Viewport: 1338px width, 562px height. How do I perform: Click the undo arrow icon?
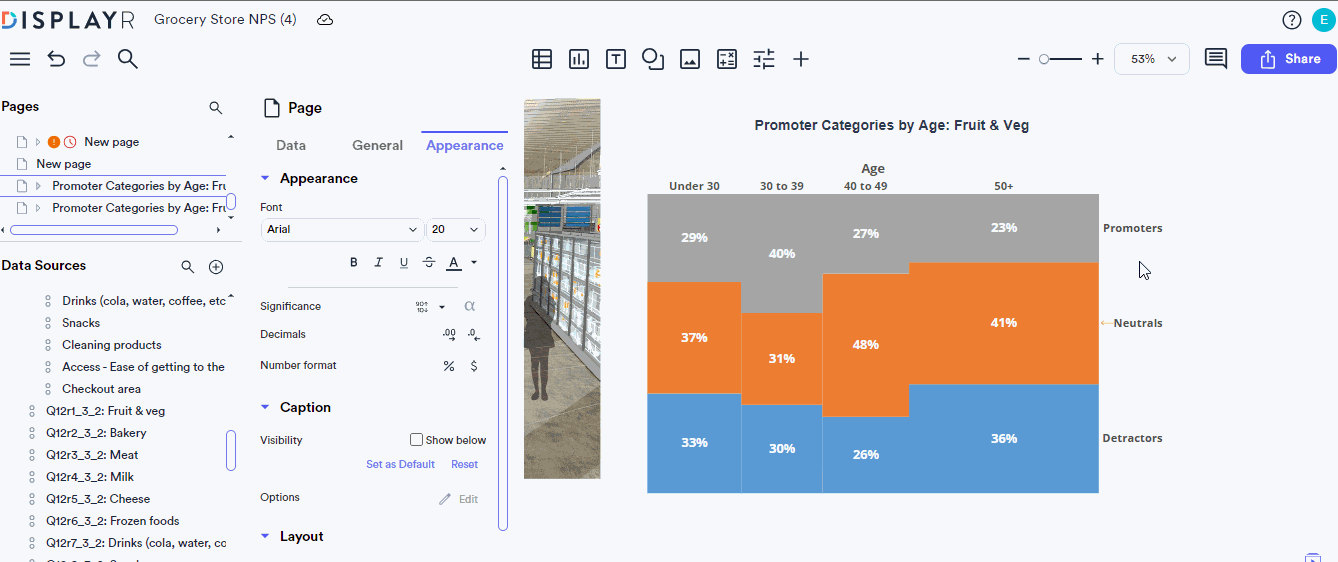[56, 59]
